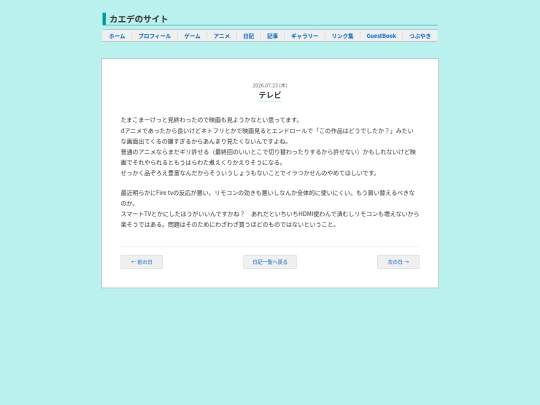540x405 pixels.
Task: Open the GuestBook page
Action: pos(381,36)
